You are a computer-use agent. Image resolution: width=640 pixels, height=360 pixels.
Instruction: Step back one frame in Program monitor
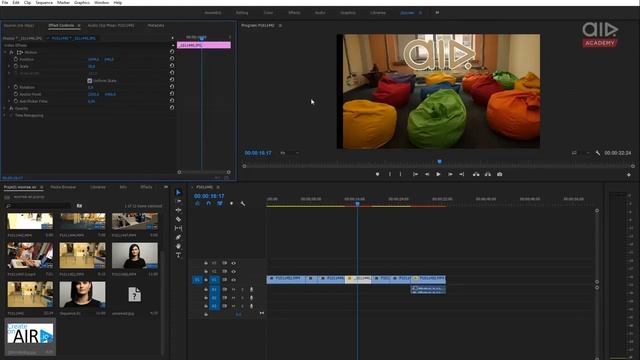click(x=427, y=174)
